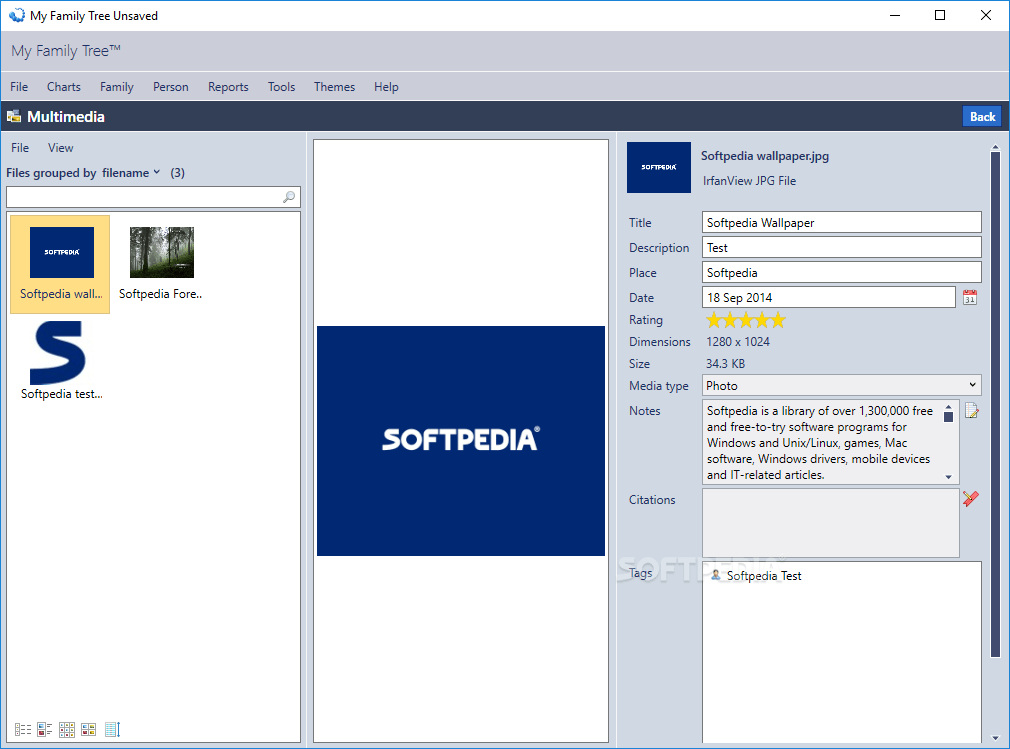This screenshot has height=749, width=1010.
Task: Maximize the My Family Tree window
Action: point(940,15)
